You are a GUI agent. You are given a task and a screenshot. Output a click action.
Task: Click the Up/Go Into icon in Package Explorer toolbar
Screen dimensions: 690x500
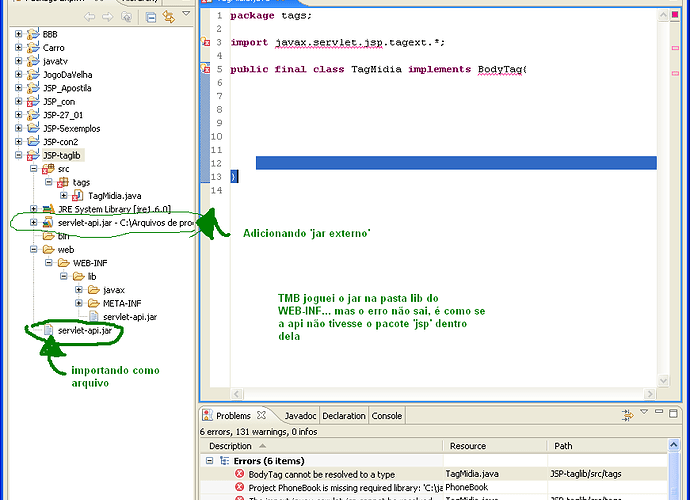tap(127, 17)
